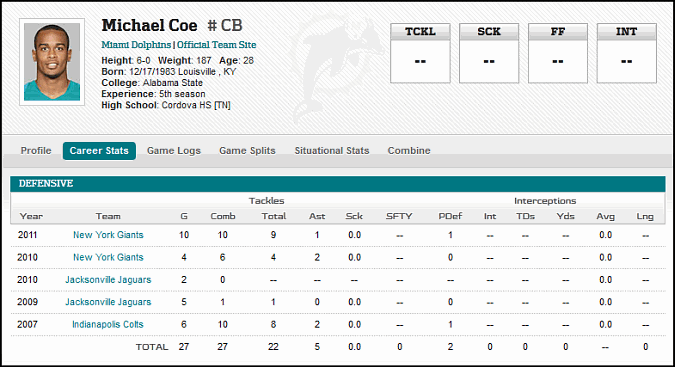Click the 2010 Jacksonville Jaguars team link

(108, 280)
